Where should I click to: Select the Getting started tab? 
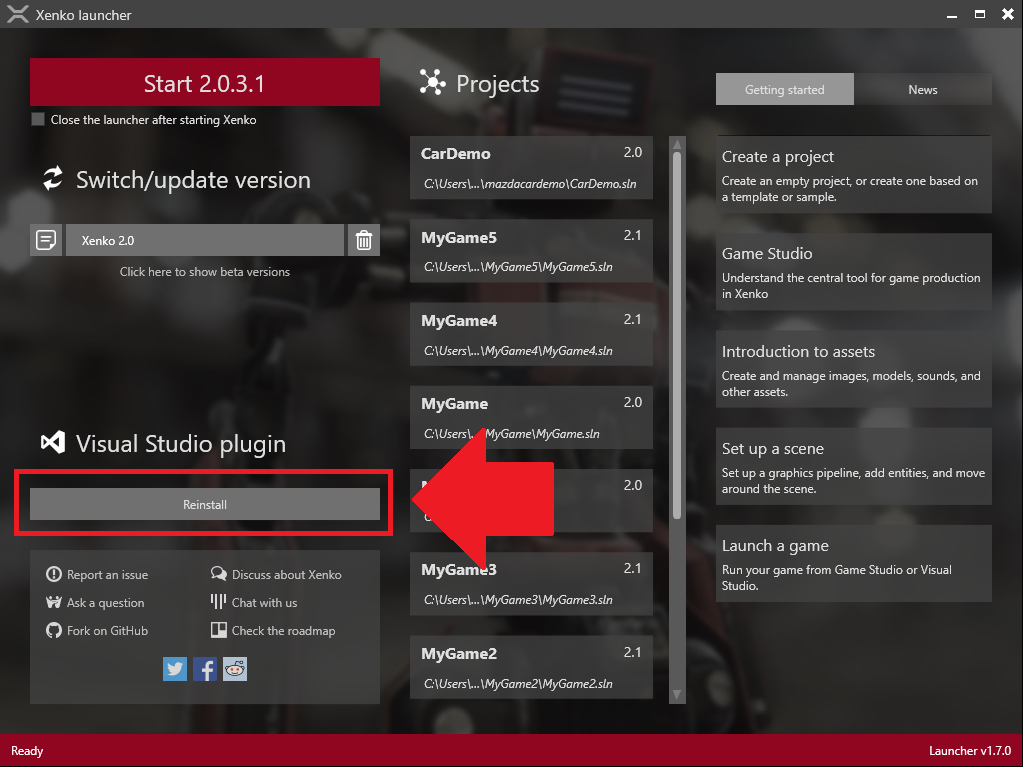pyautogui.click(x=784, y=89)
